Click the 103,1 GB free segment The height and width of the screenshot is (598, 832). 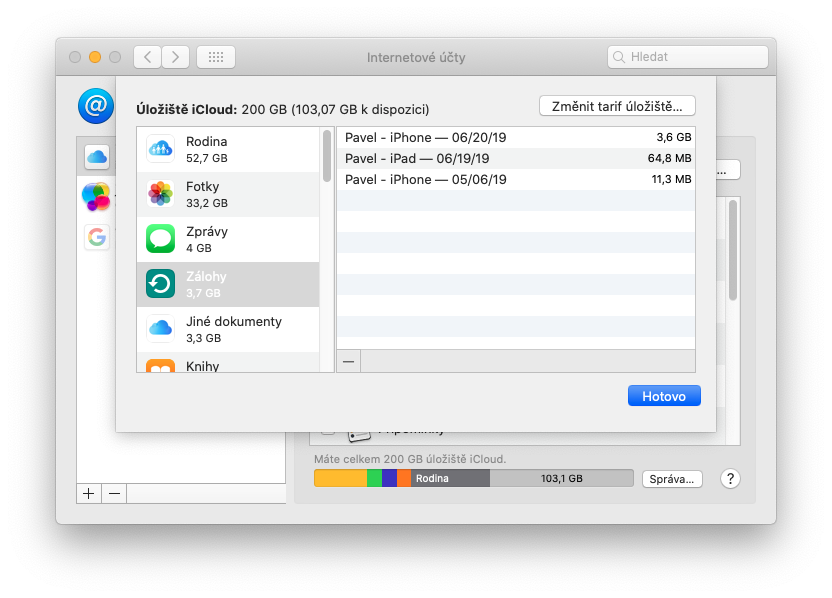coord(561,478)
